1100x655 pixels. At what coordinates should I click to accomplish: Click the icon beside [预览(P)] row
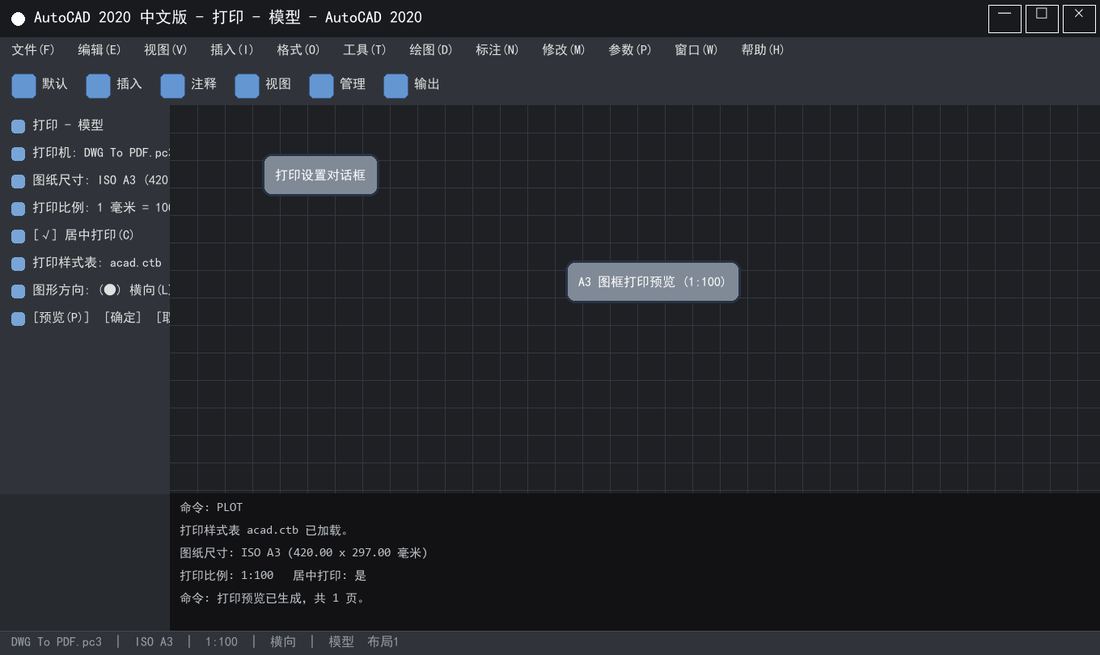(x=18, y=318)
